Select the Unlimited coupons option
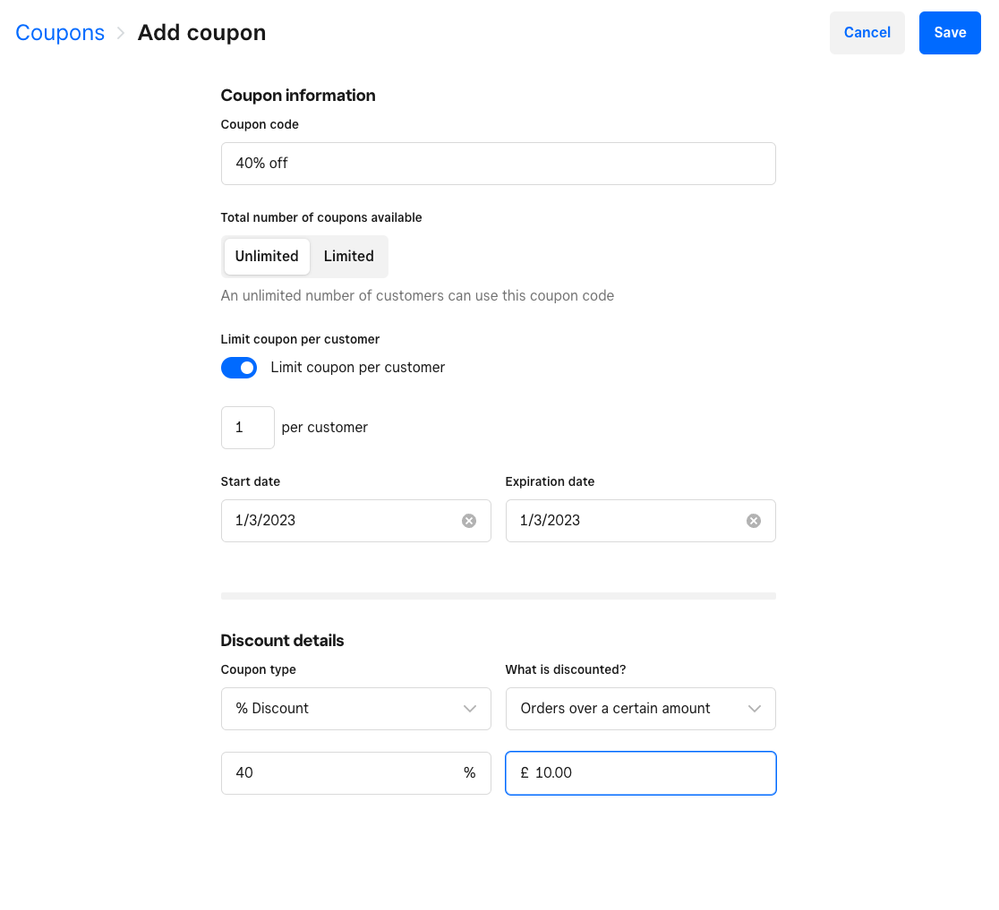This screenshot has height=910, width=999. (x=267, y=257)
